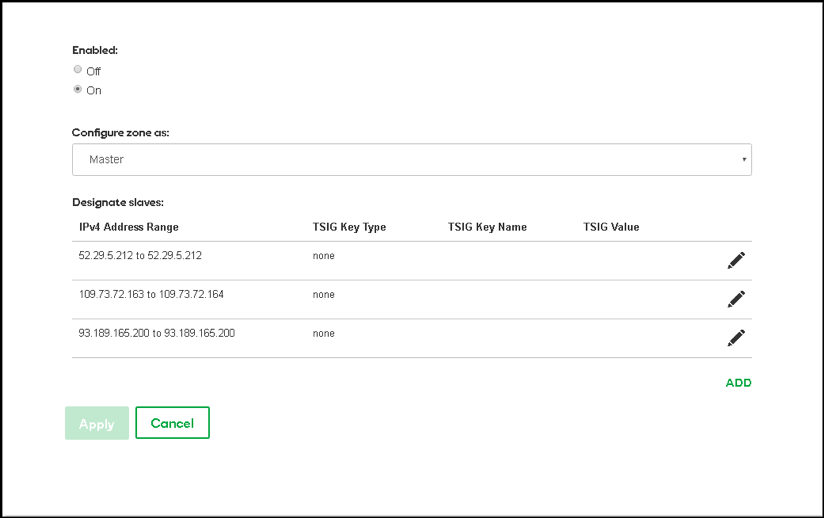Click the Designate slaves label
The image size is (824, 518).
click(x=118, y=202)
